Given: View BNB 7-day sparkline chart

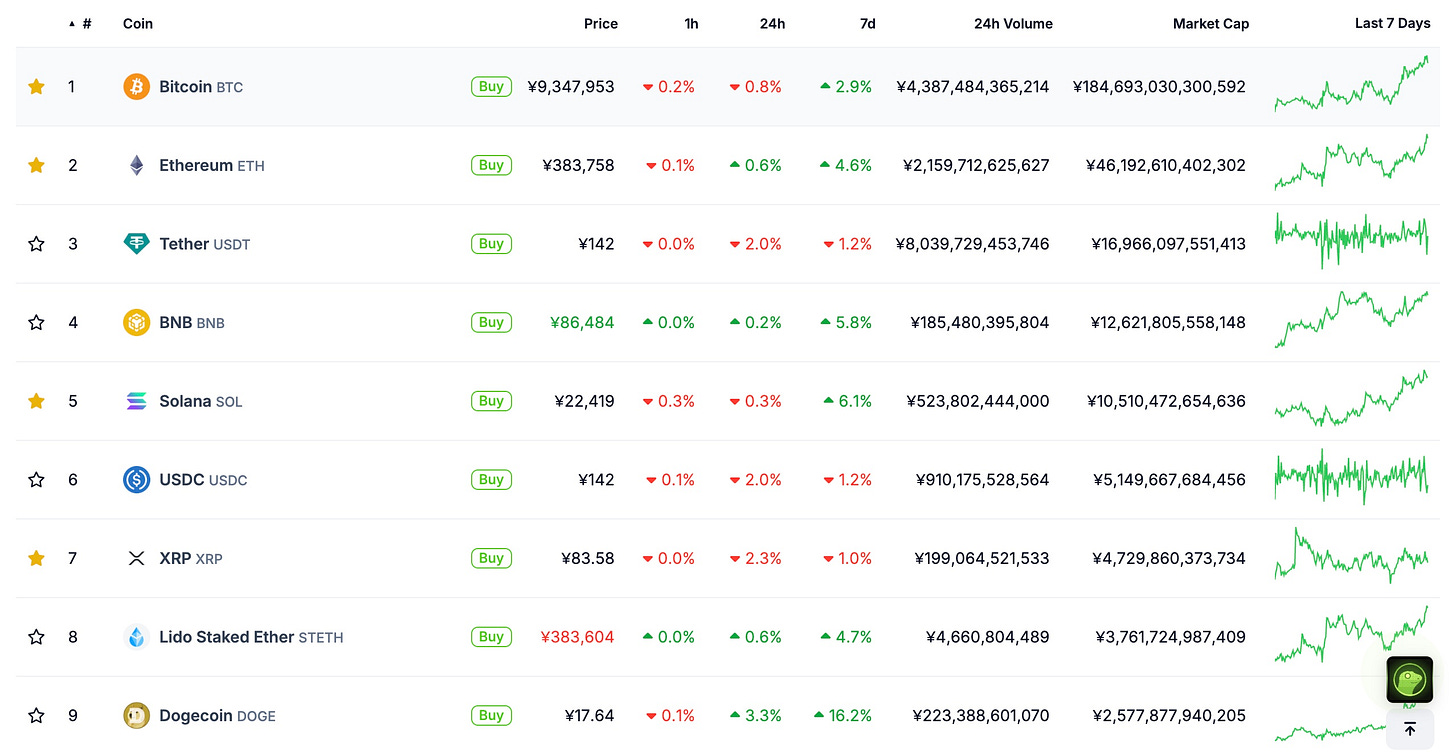Looking at the screenshot, I should (1352, 319).
